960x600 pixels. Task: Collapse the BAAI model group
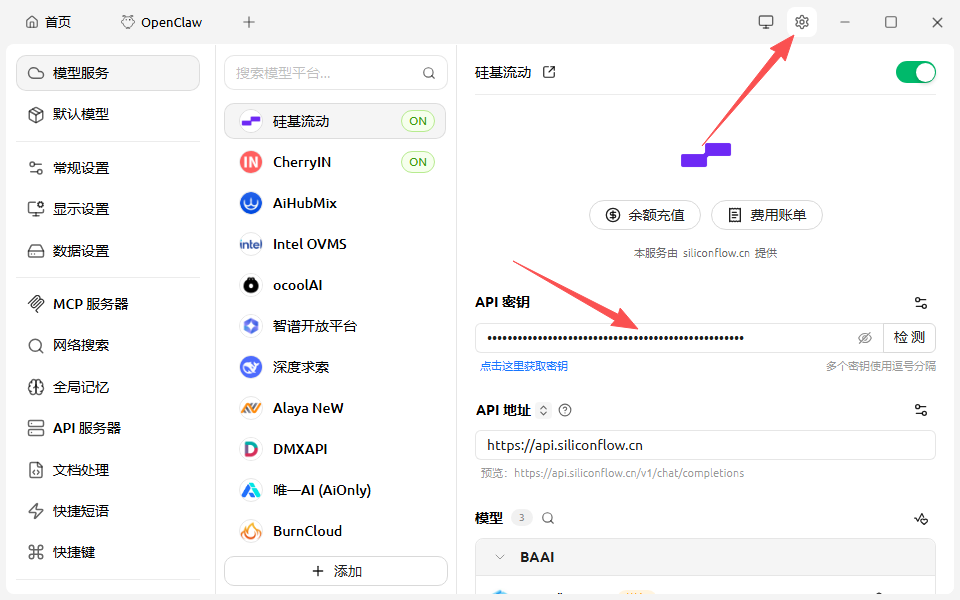[500, 557]
